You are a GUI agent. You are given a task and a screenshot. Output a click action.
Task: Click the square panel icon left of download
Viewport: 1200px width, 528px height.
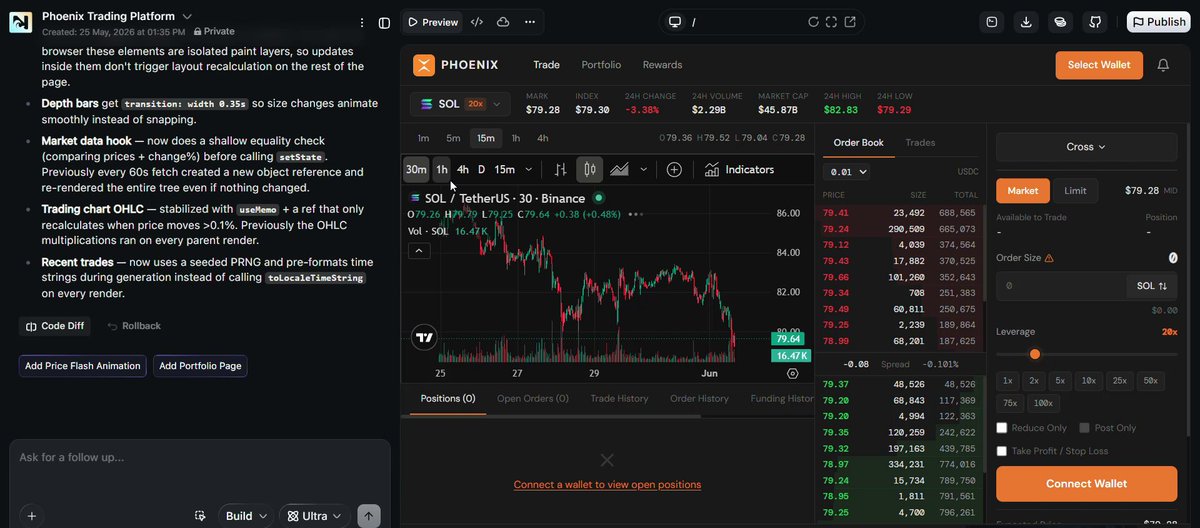click(x=992, y=22)
